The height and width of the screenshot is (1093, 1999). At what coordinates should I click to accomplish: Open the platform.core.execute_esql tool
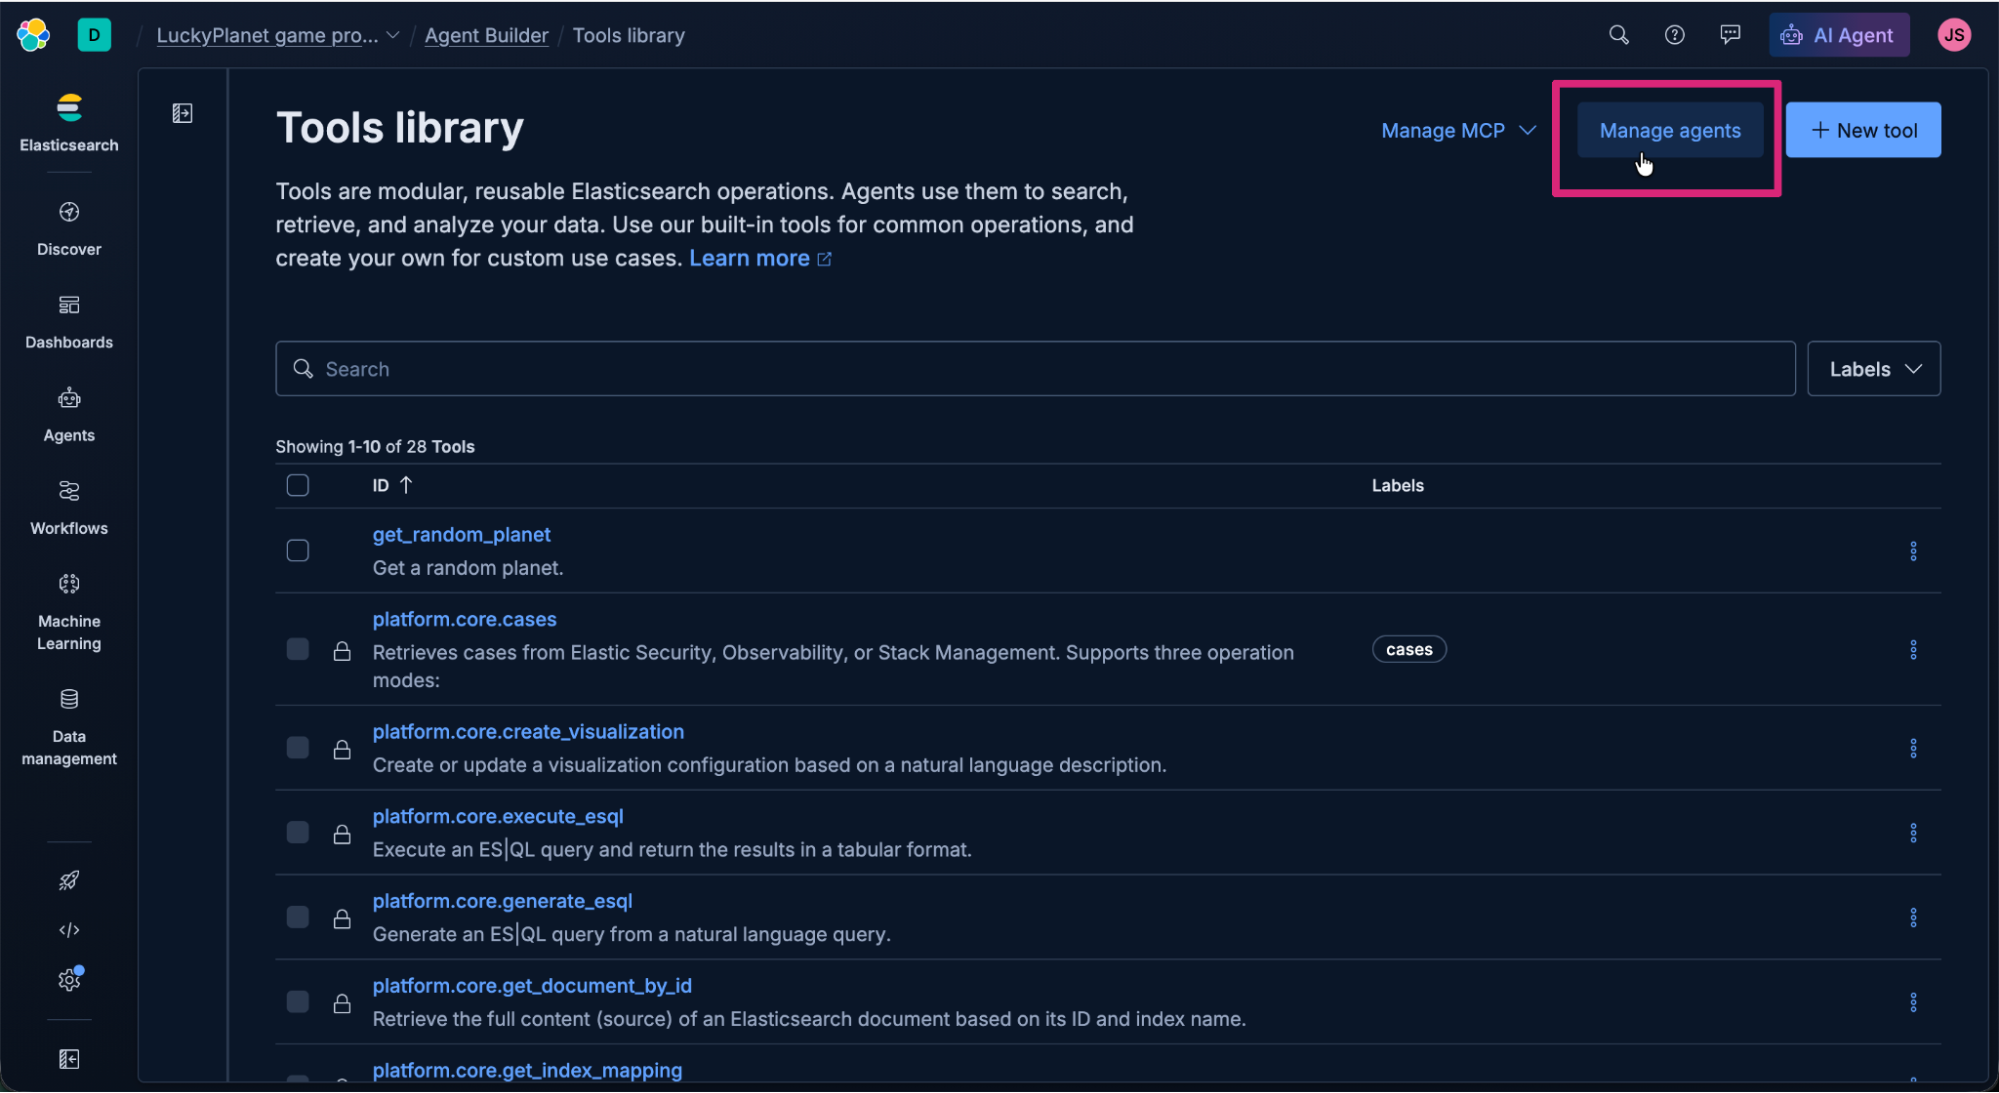498,816
